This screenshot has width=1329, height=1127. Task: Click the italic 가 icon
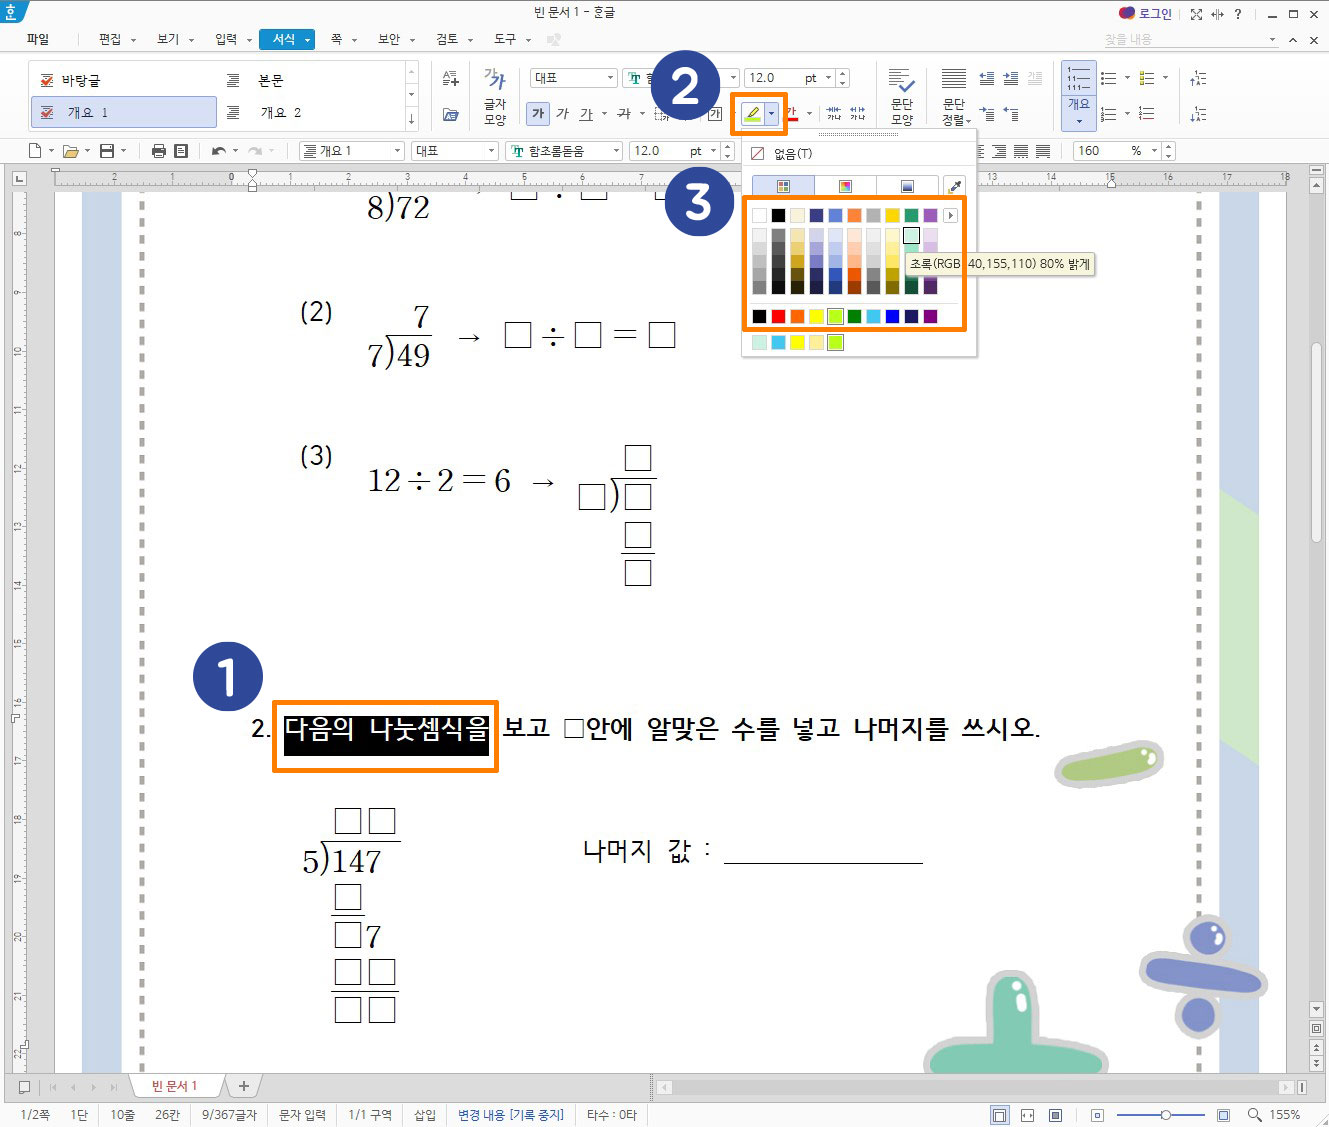click(x=562, y=114)
